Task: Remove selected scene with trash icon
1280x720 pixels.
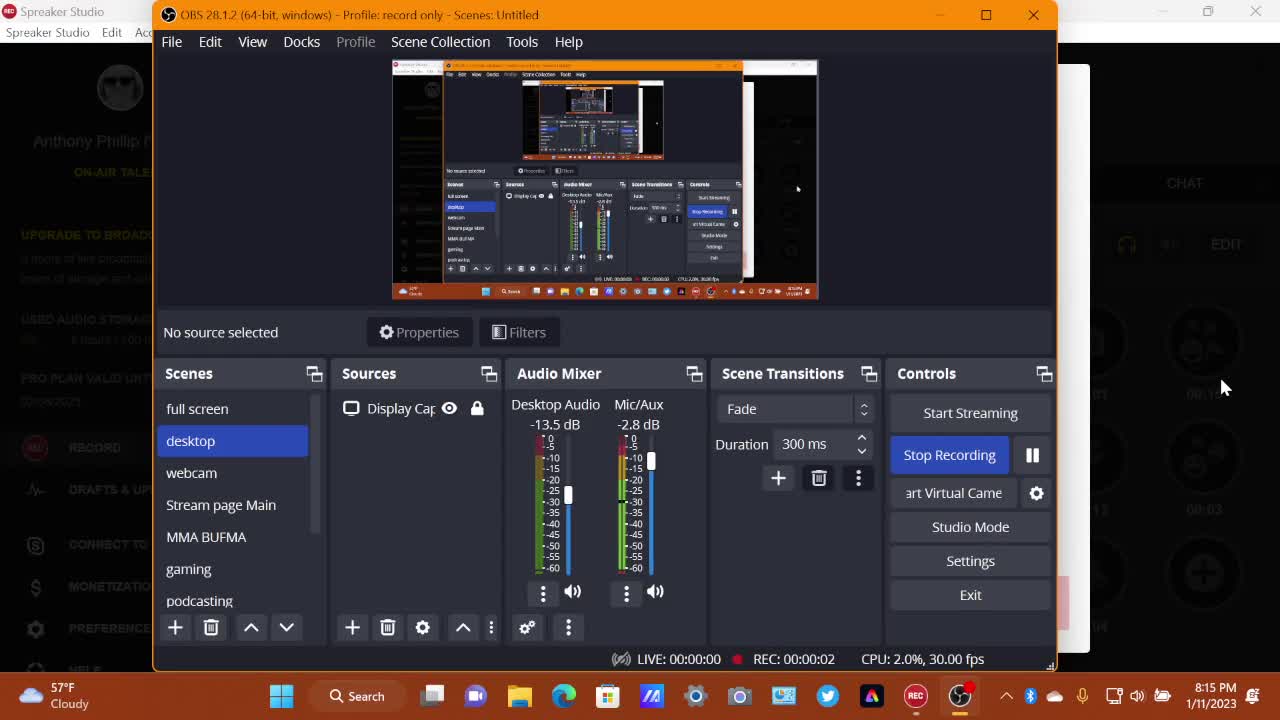Action: [211, 627]
